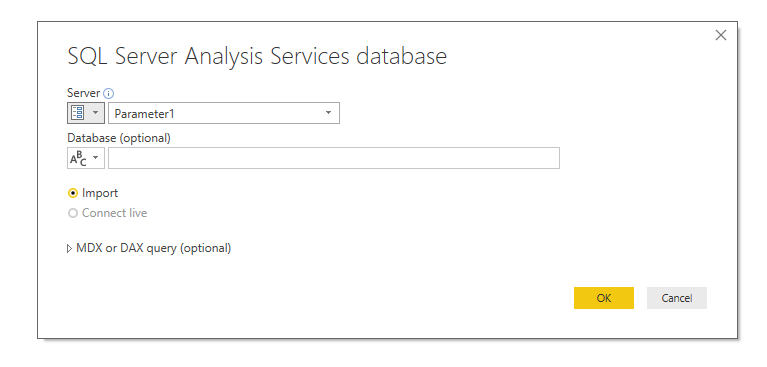Select the Connect live radio button
The height and width of the screenshot is (367, 767).
click(x=73, y=213)
